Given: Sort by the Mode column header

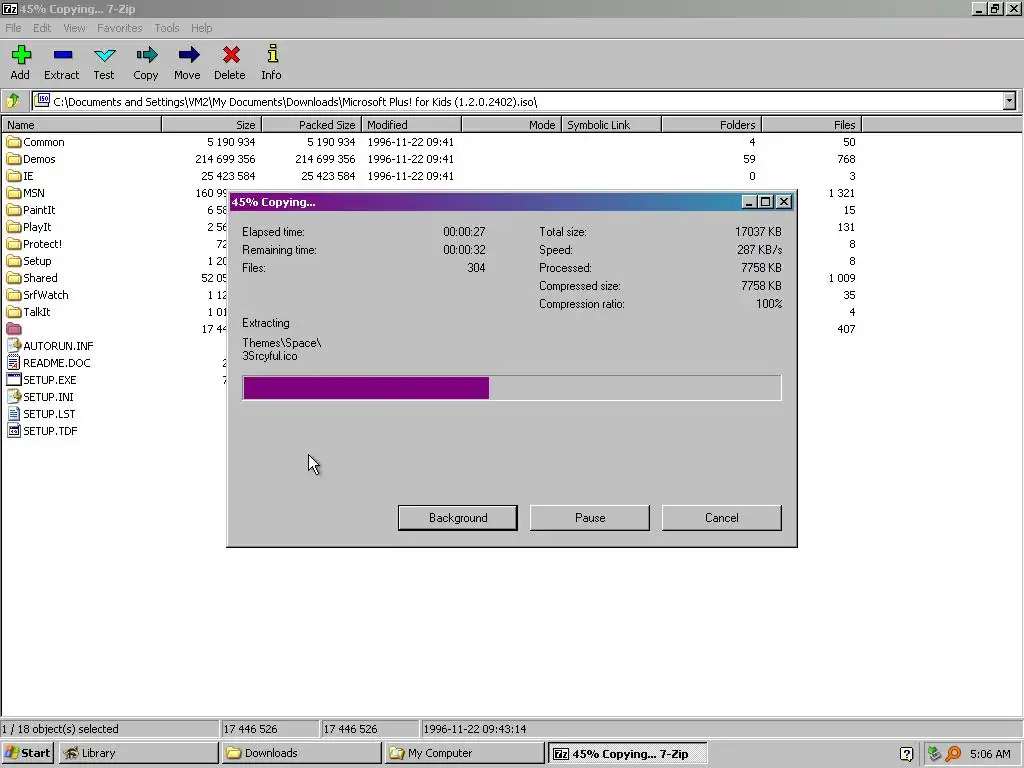Looking at the screenshot, I should pyautogui.click(x=511, y=125).
